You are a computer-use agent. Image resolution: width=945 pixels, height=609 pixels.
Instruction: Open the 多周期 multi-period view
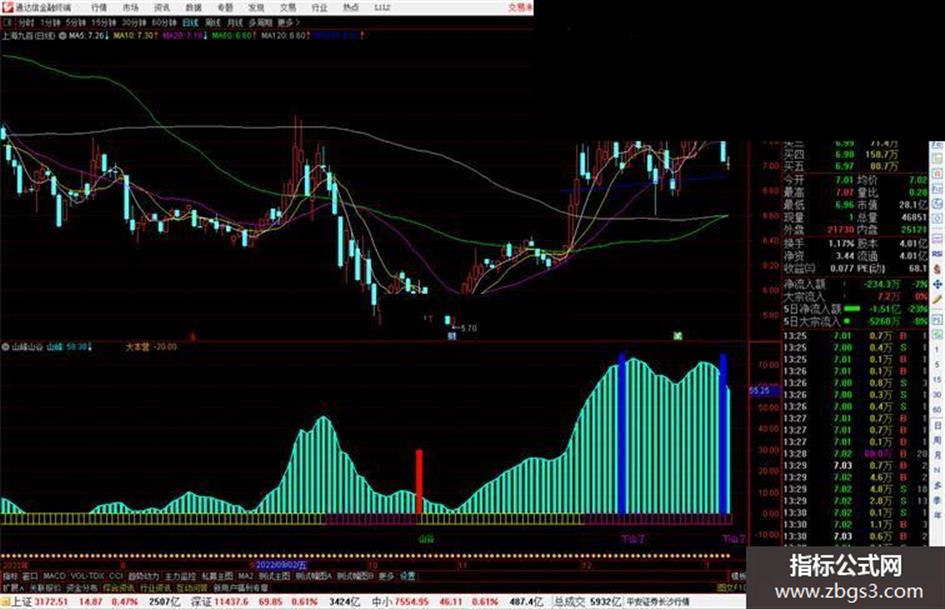pos(260,22)
